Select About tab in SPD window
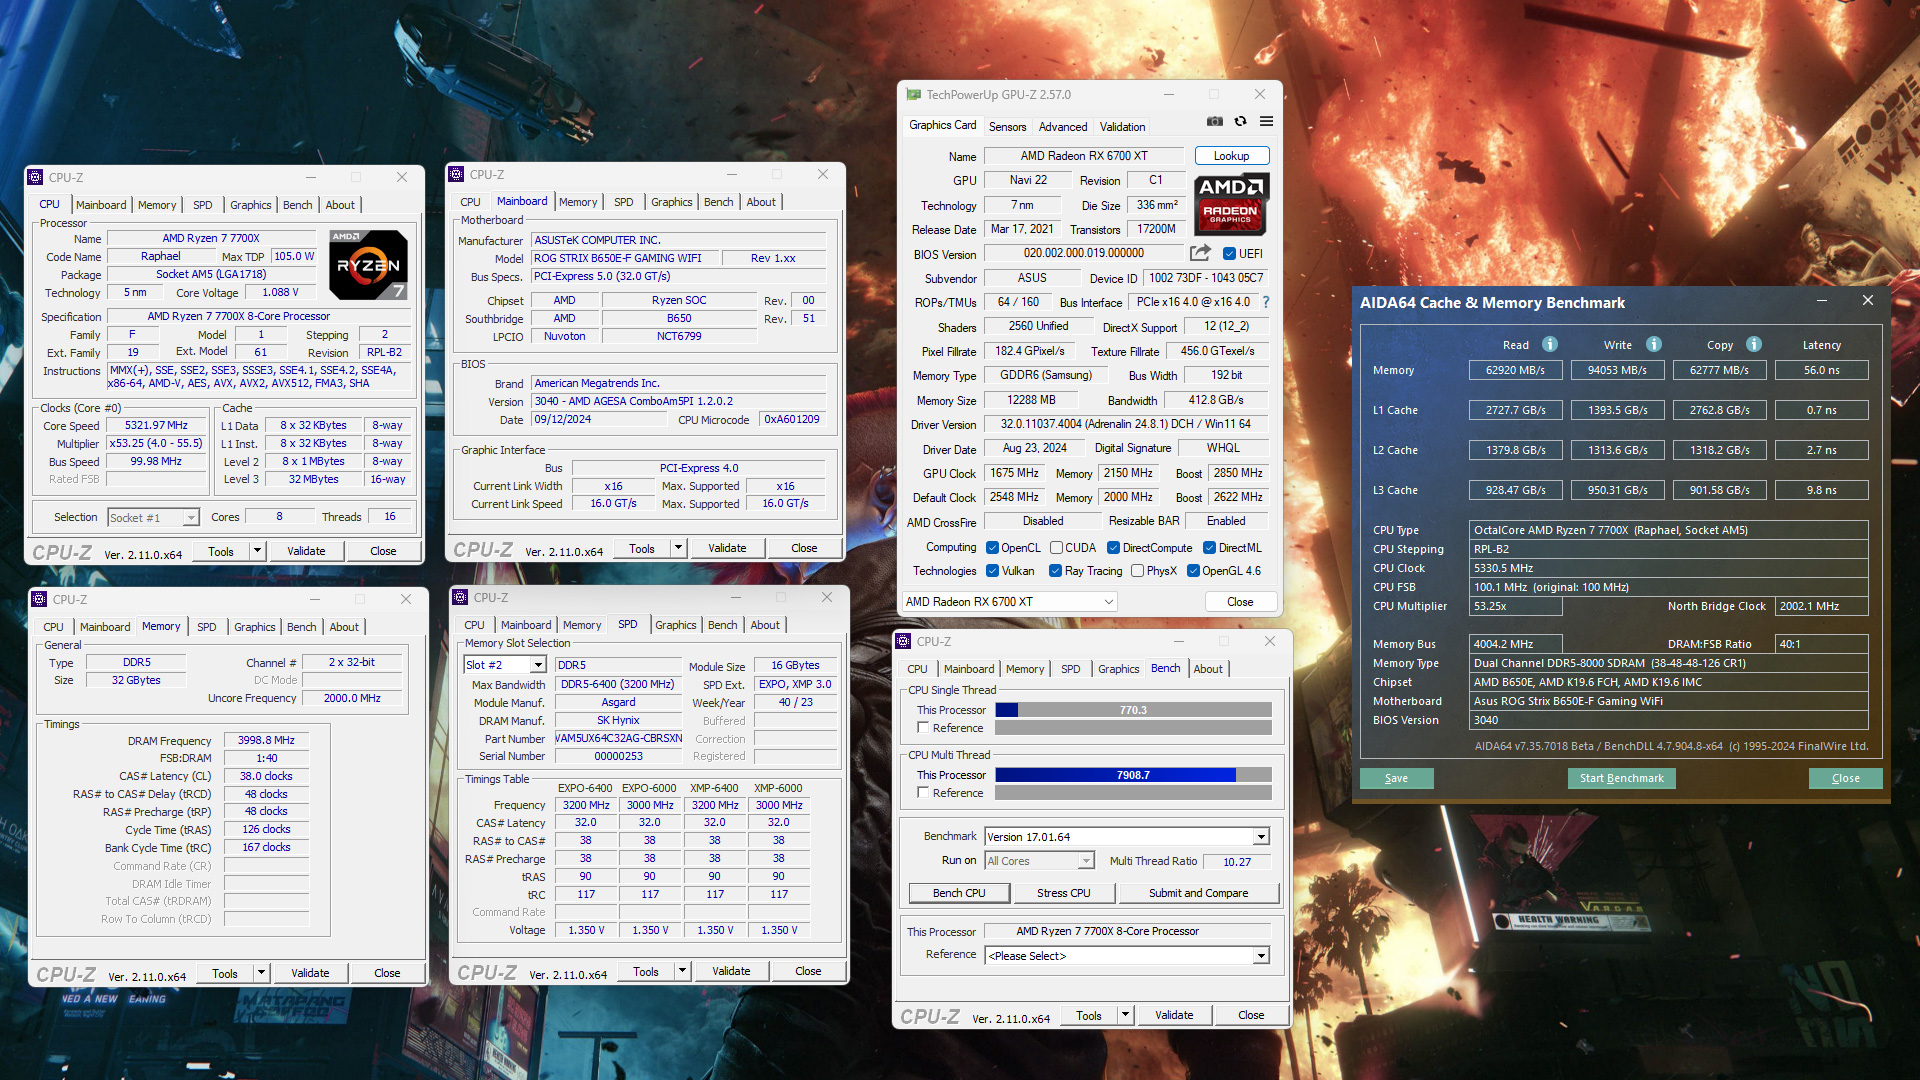This screenshot has height=1080, width=1920. click(765, 625)
